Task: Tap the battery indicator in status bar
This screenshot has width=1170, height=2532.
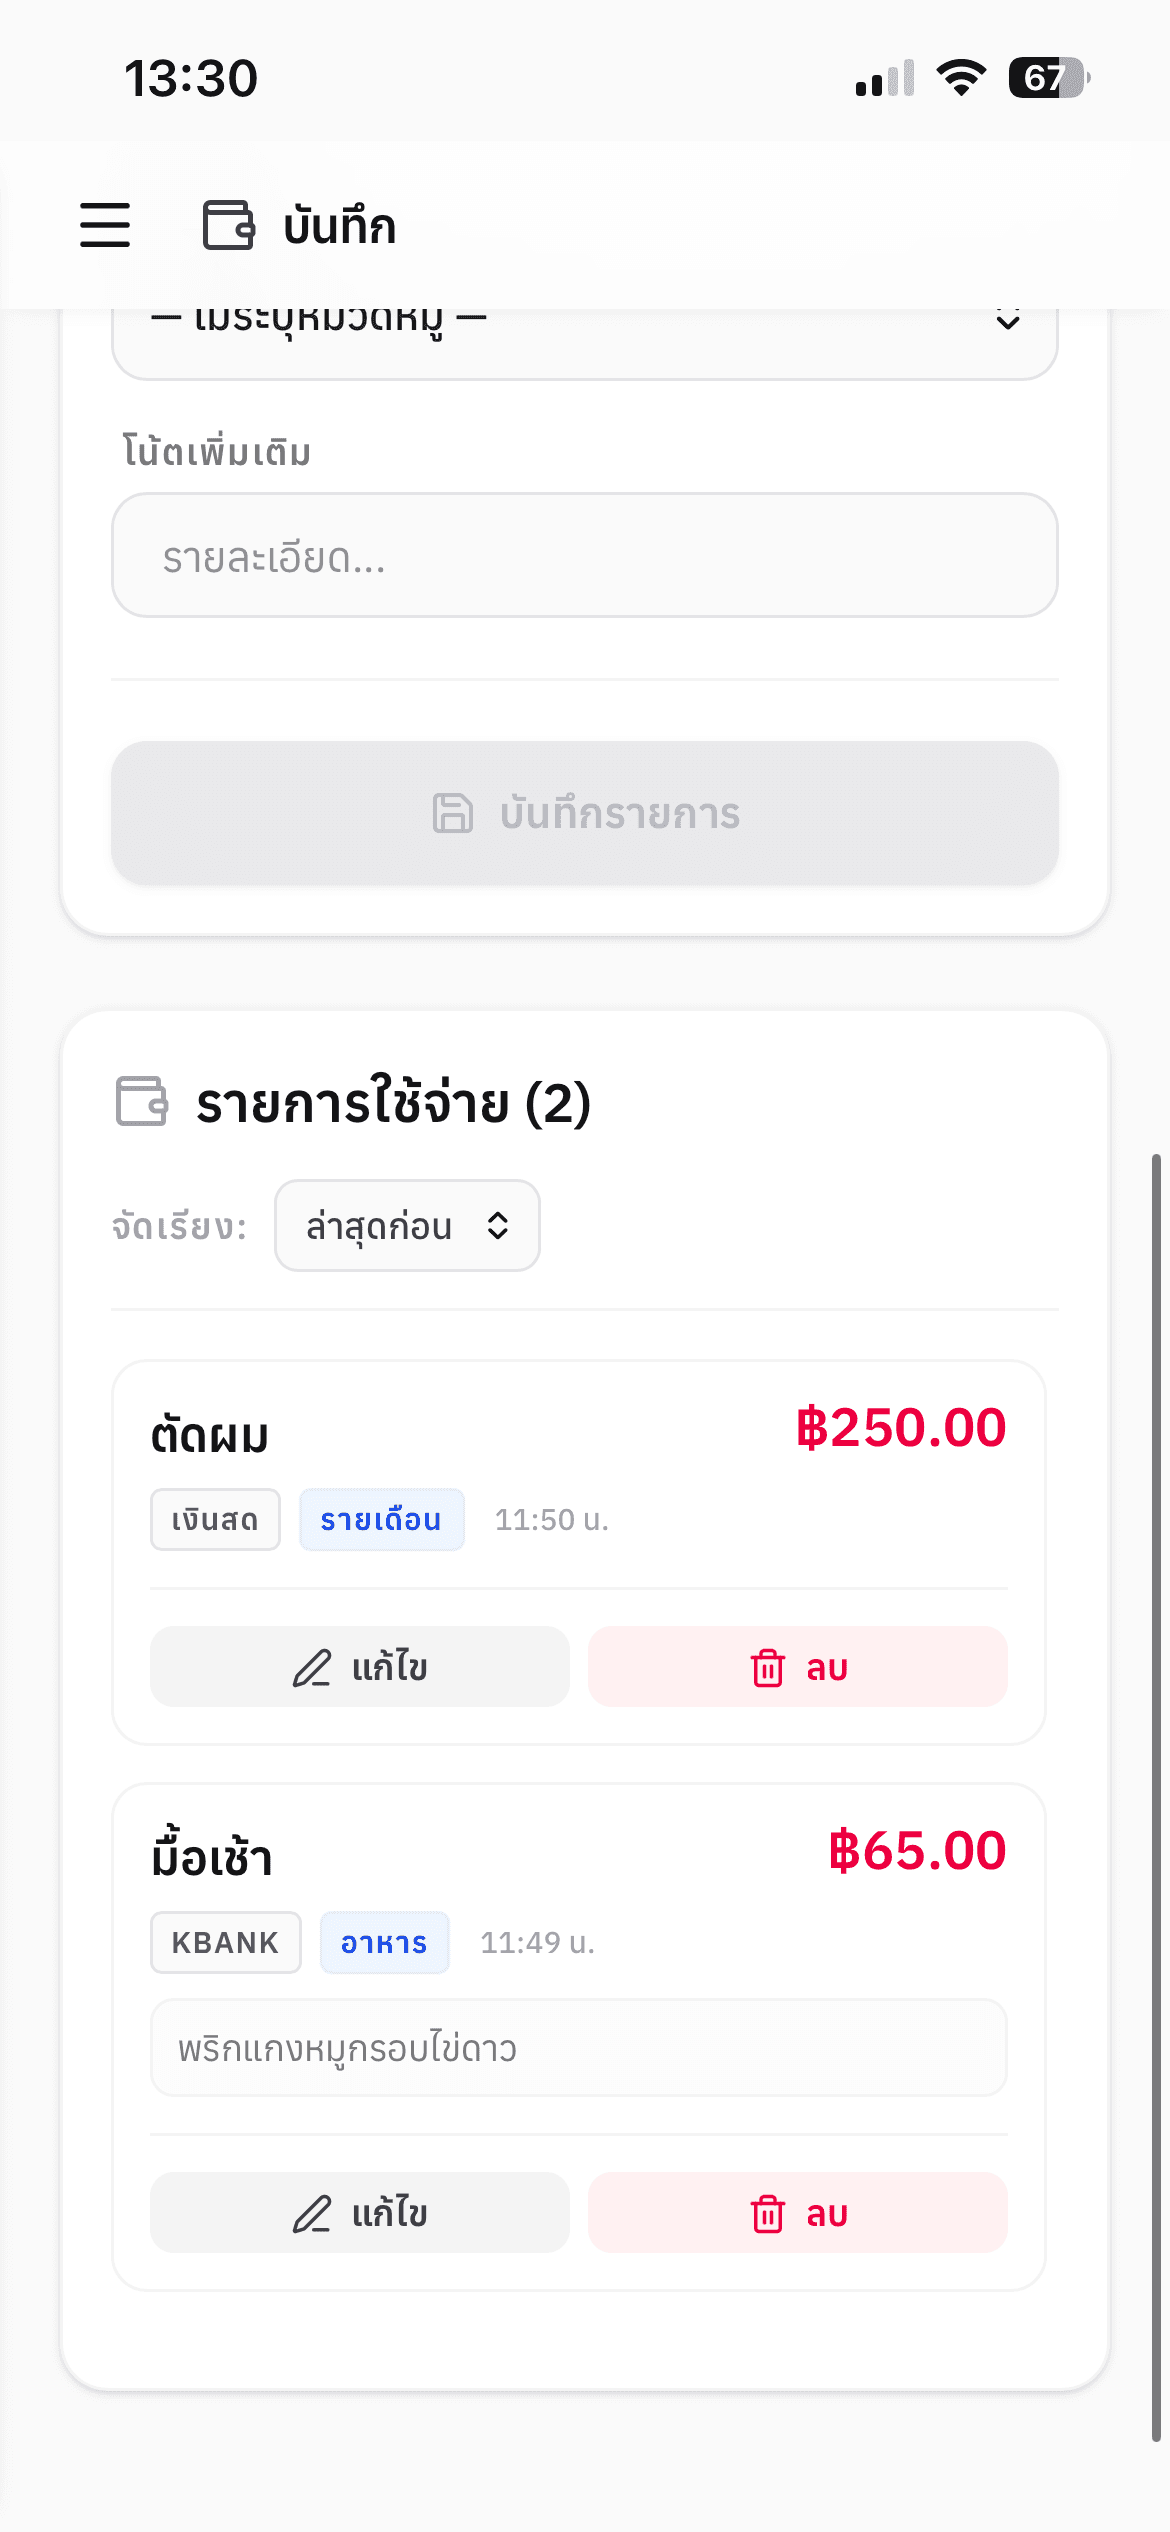Action: click(x=1047, y=77)
